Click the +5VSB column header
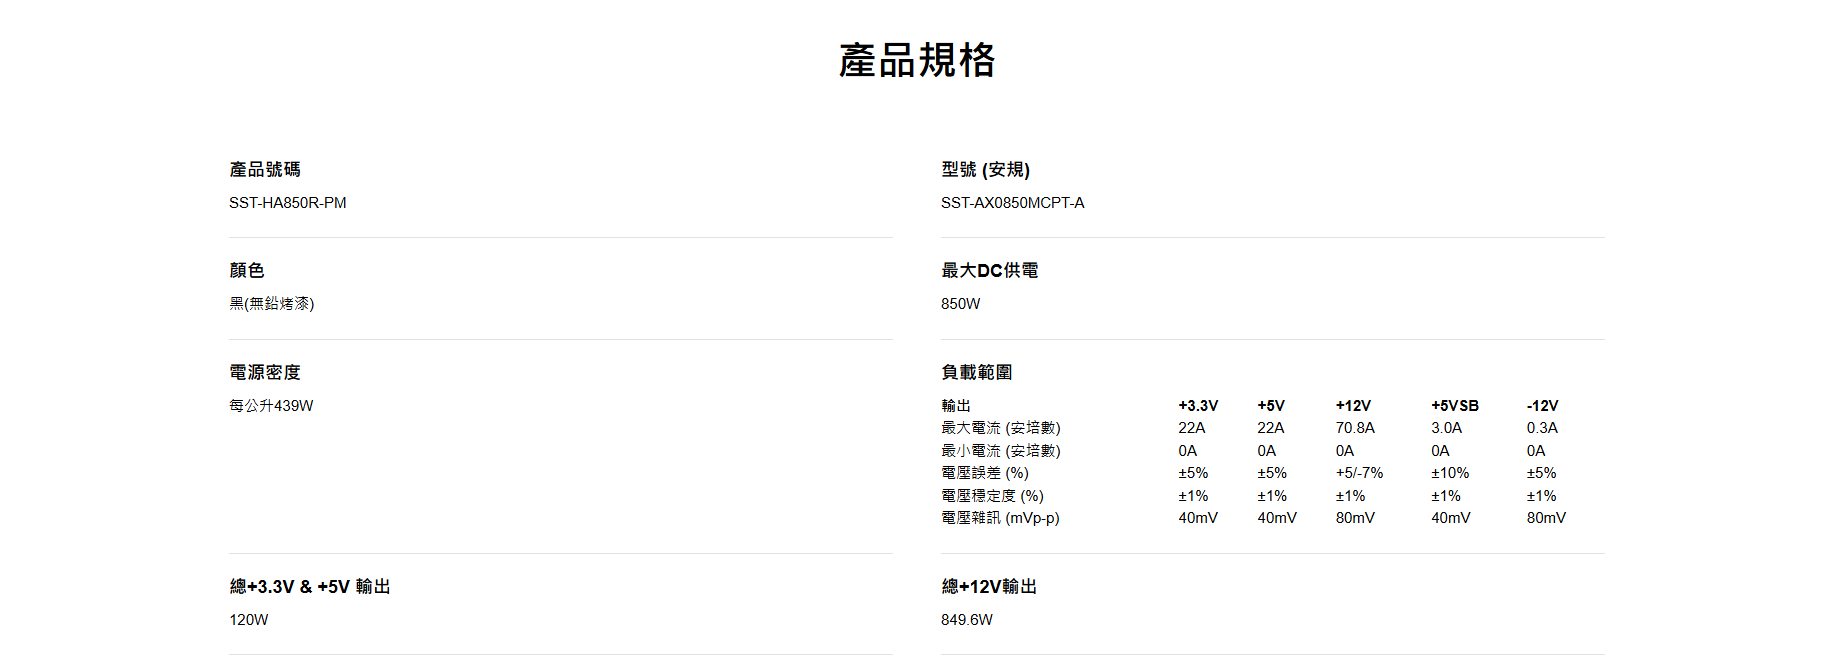The image size is (1827, 659). tap(1454, 406)
